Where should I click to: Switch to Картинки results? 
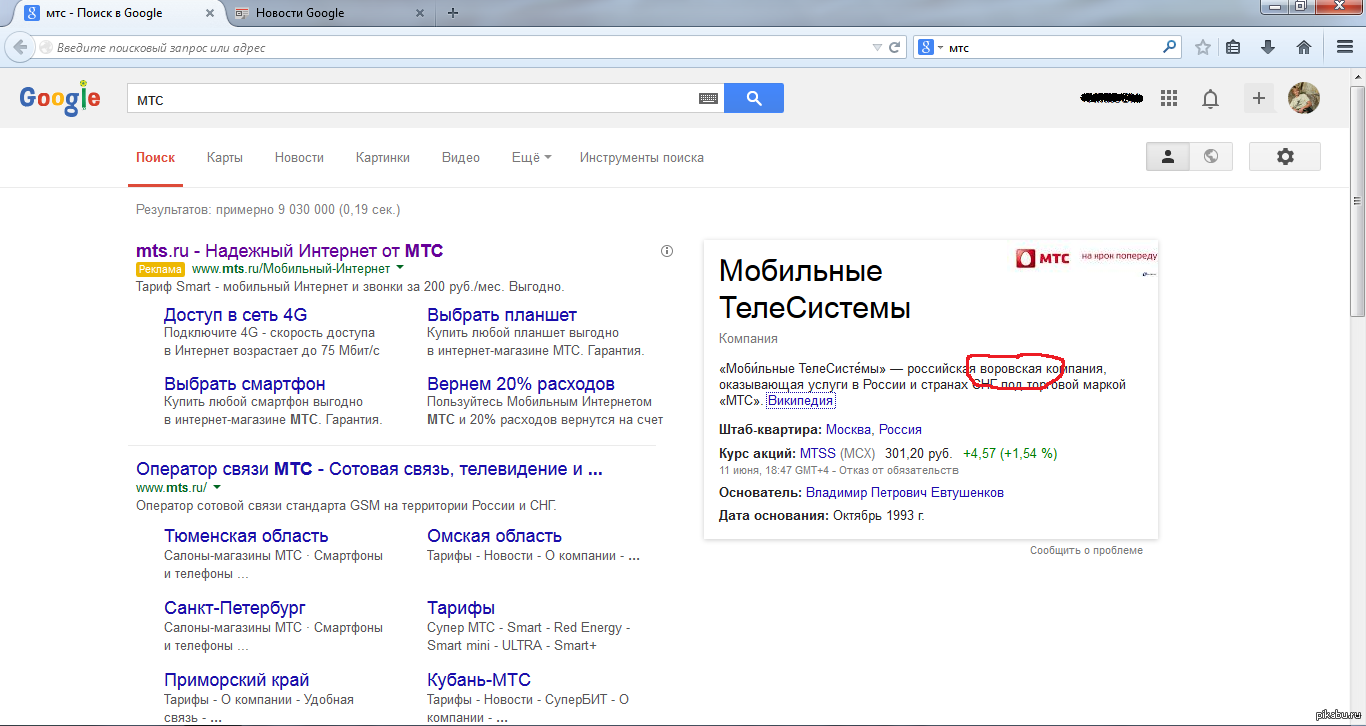(383, 158)
